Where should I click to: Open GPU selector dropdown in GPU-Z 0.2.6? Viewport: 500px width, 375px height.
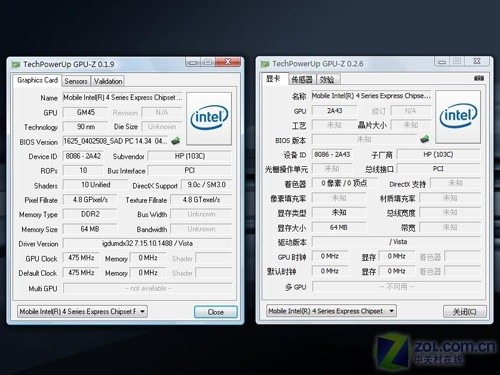[331, 311]
